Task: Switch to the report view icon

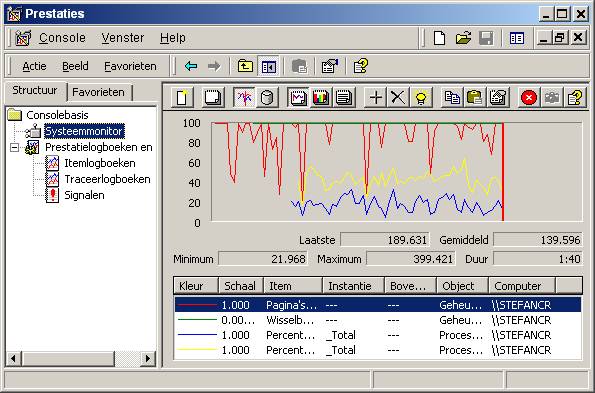Action: coord(344,98)
